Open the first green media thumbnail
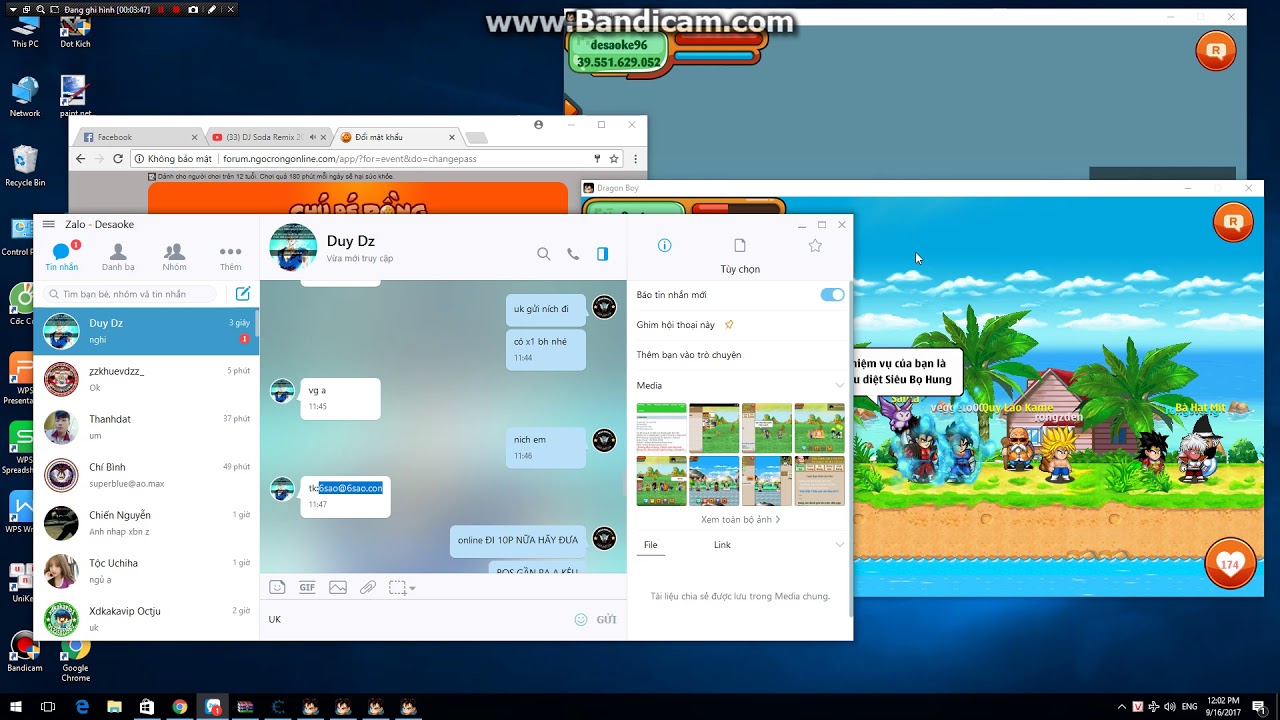This screenshot has width=1280, height=720. point(661,428)
